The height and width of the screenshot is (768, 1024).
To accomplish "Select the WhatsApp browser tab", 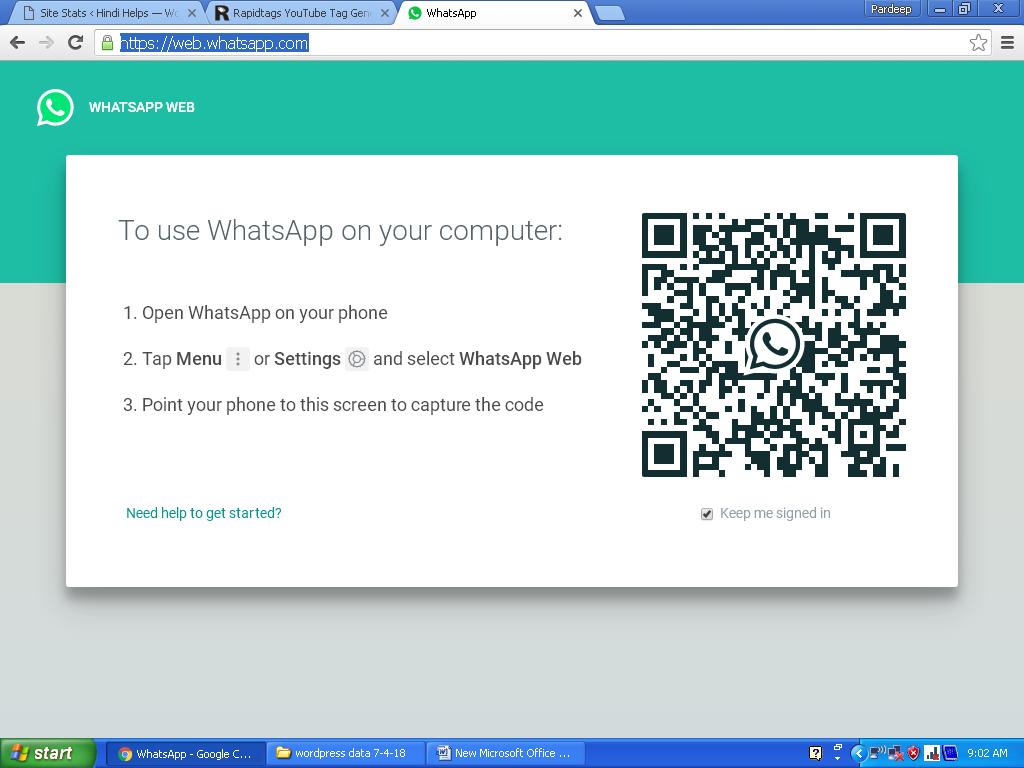I will 495,13.
